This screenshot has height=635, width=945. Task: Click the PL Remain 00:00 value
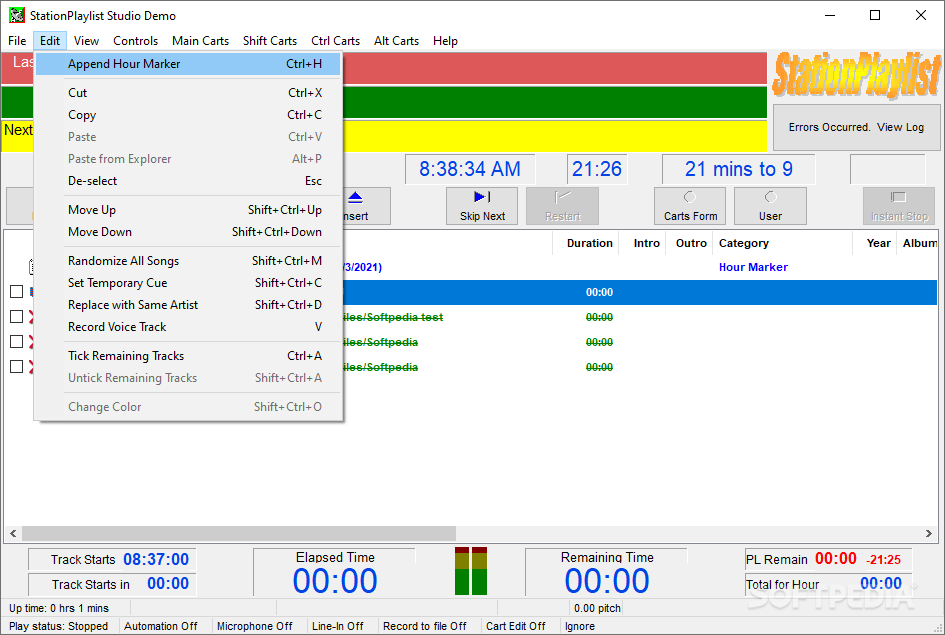pos(835,558)
